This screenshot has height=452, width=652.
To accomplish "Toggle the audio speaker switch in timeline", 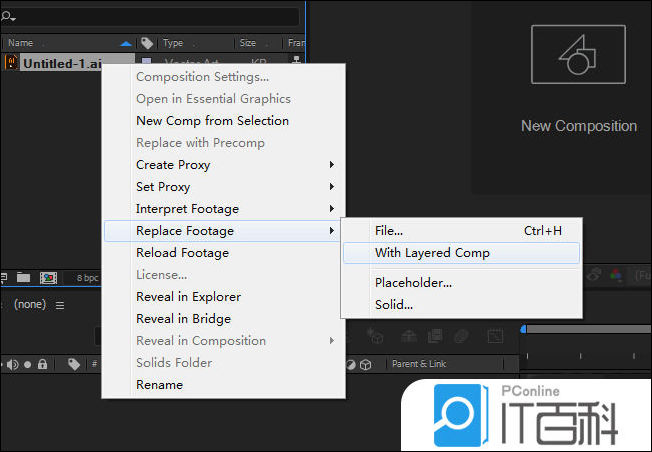I will (x=12, y=364).
